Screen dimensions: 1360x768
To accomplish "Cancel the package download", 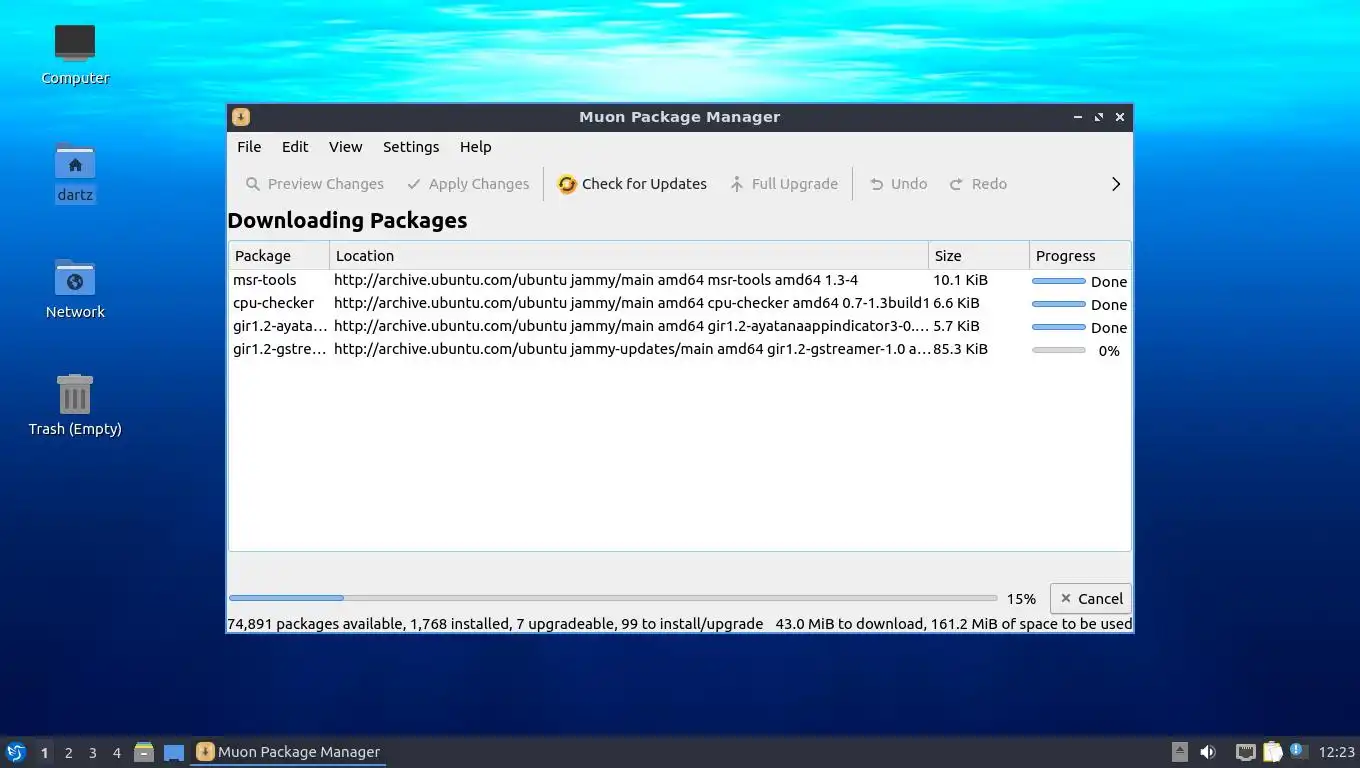I will coord(1091,599).
